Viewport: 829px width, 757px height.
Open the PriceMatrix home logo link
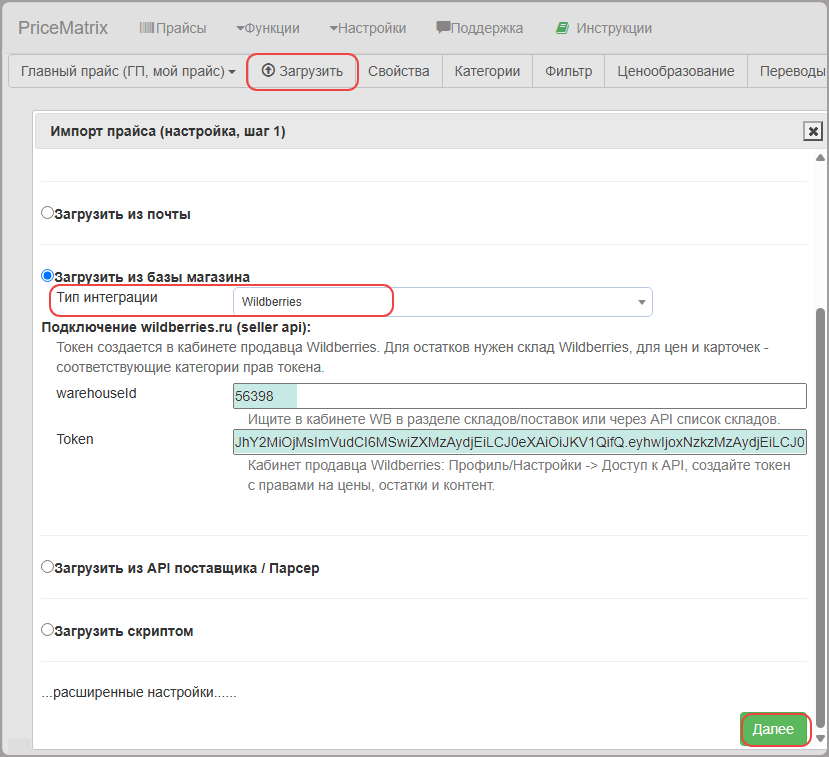pos(63,28)
